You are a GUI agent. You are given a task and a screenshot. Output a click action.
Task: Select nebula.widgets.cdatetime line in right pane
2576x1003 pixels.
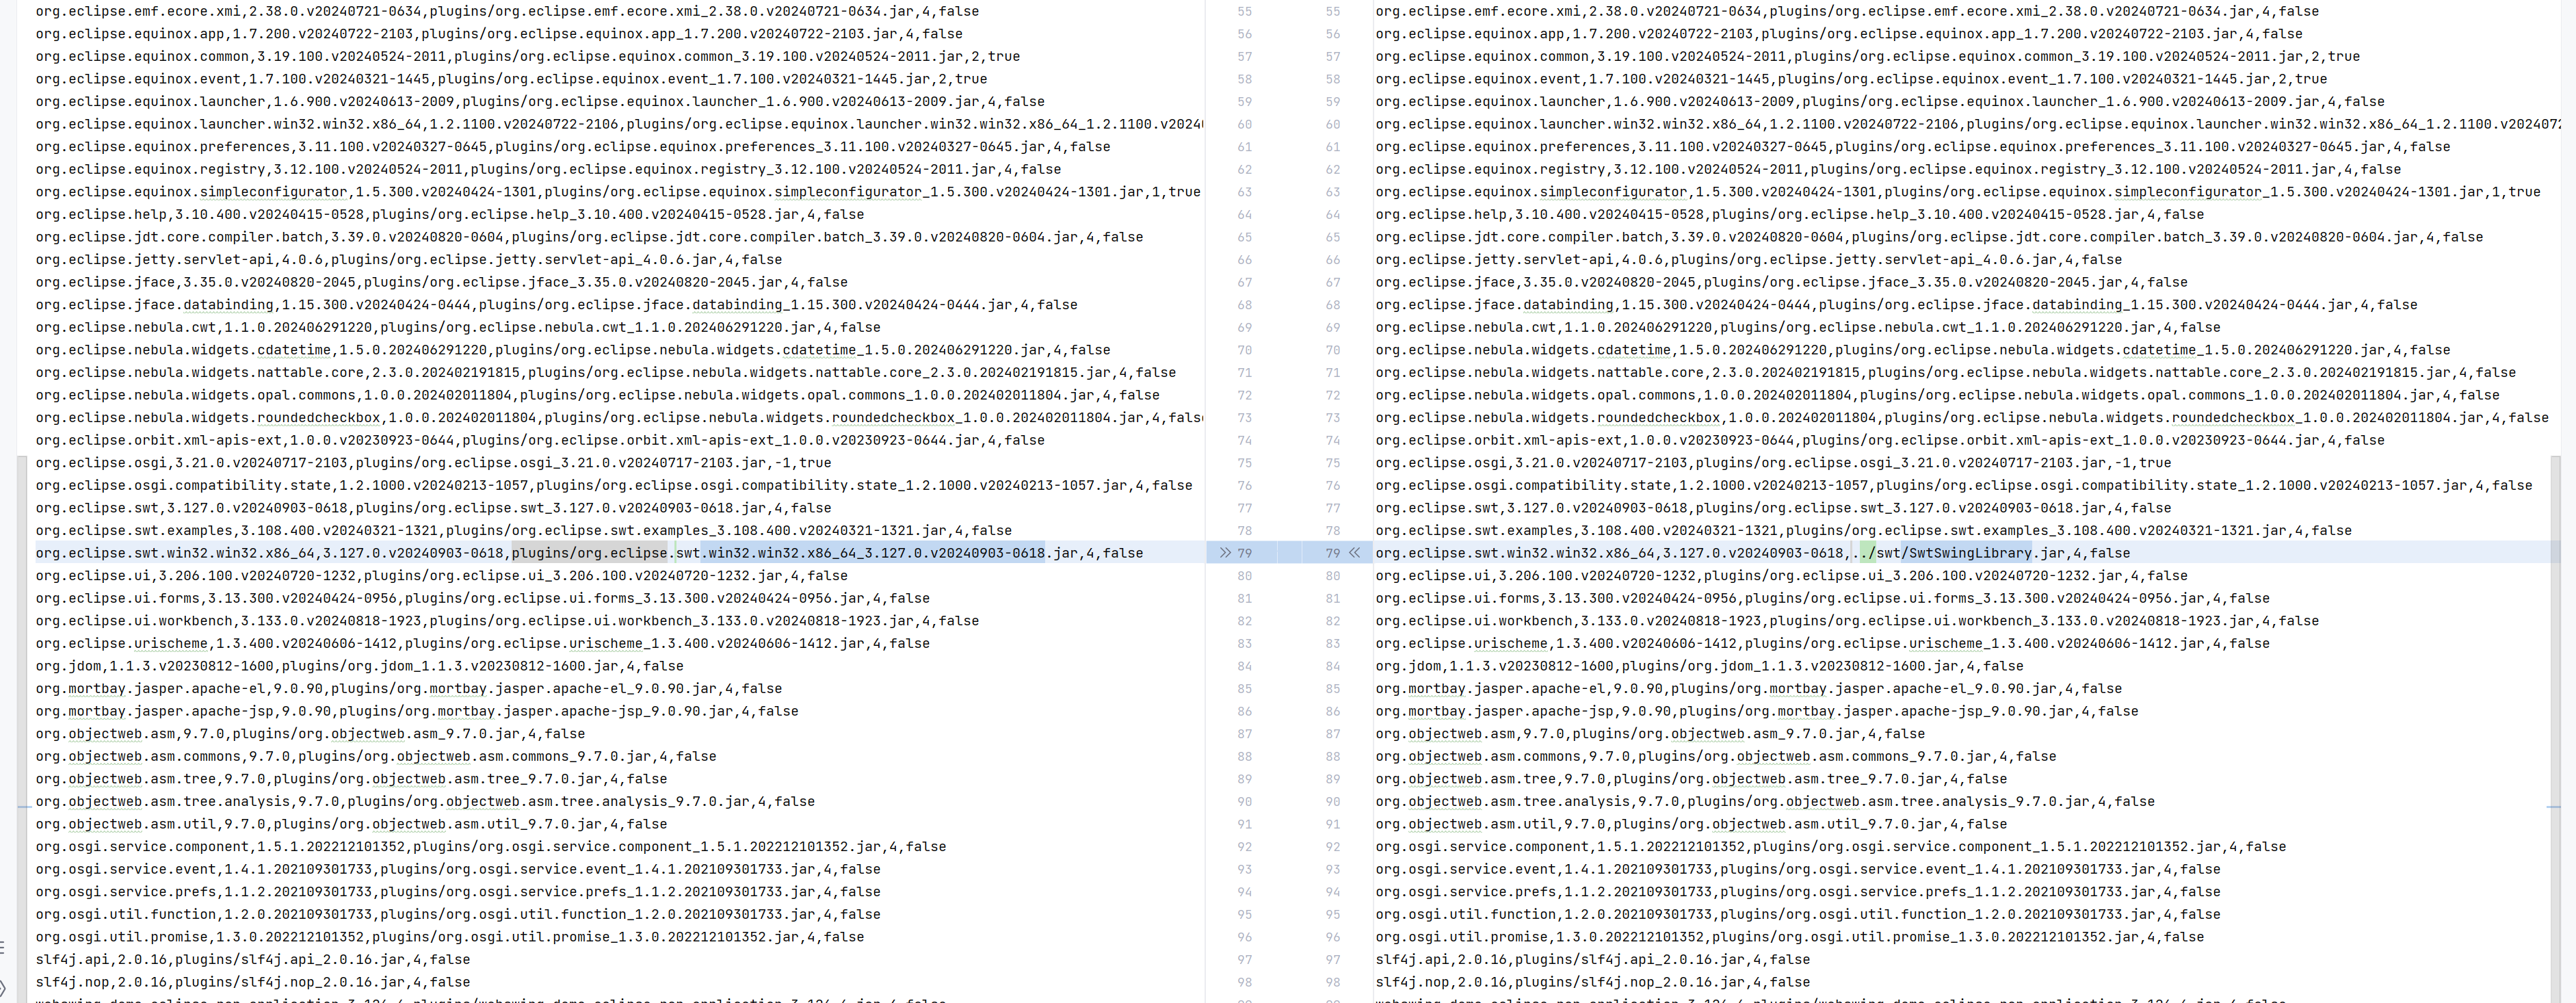point(1913,350)
